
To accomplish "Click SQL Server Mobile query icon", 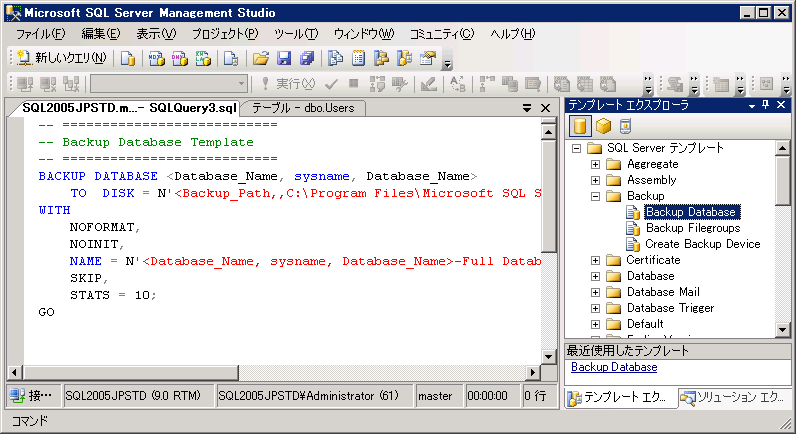I will [231, 58].
